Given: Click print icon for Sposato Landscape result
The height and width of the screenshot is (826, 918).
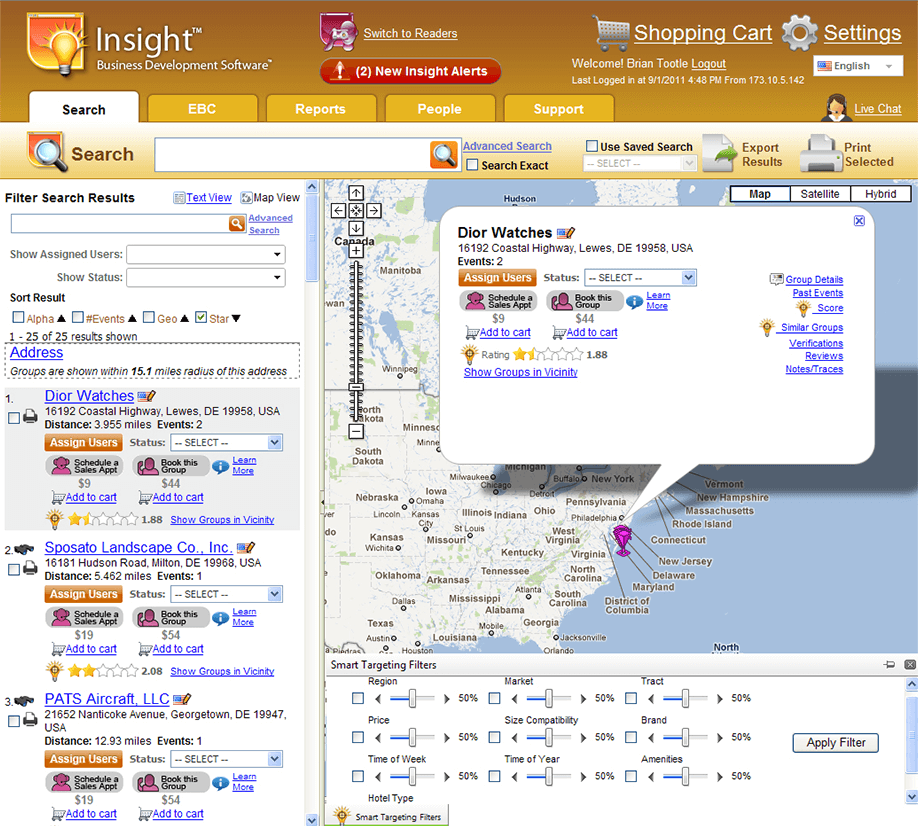Looking at the screenshot, I should click(x=30, y=568).
